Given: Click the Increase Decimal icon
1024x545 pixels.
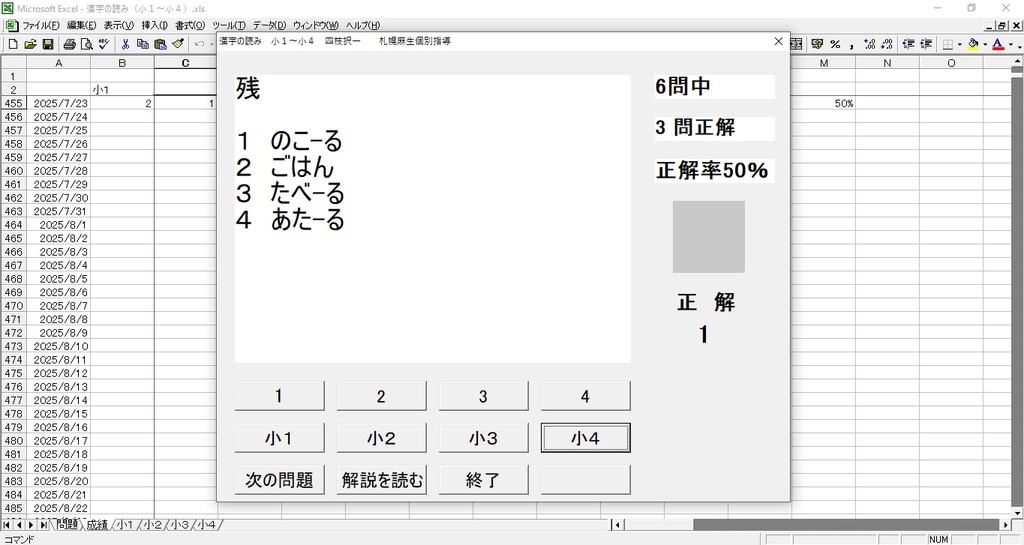Looking at the screenshot, I should (x=869, y=44).
